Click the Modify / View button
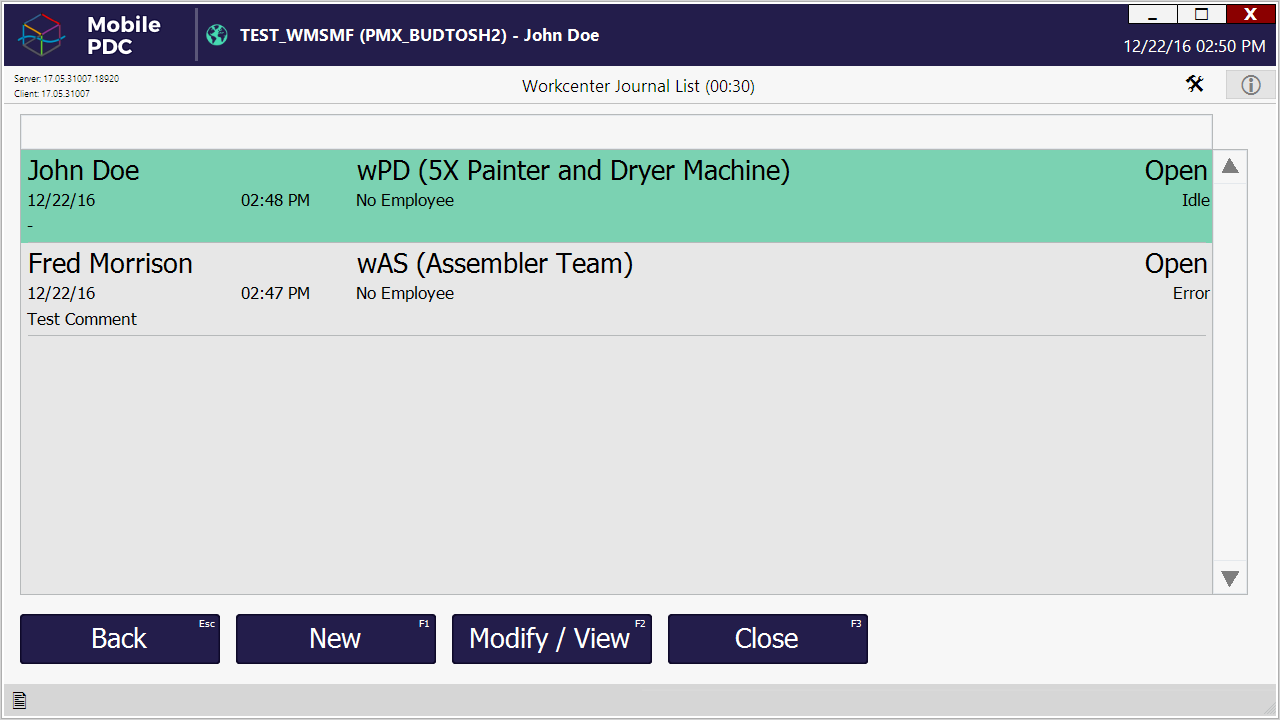The width and height of the screenshot is (1280, 720). point(551,639)
